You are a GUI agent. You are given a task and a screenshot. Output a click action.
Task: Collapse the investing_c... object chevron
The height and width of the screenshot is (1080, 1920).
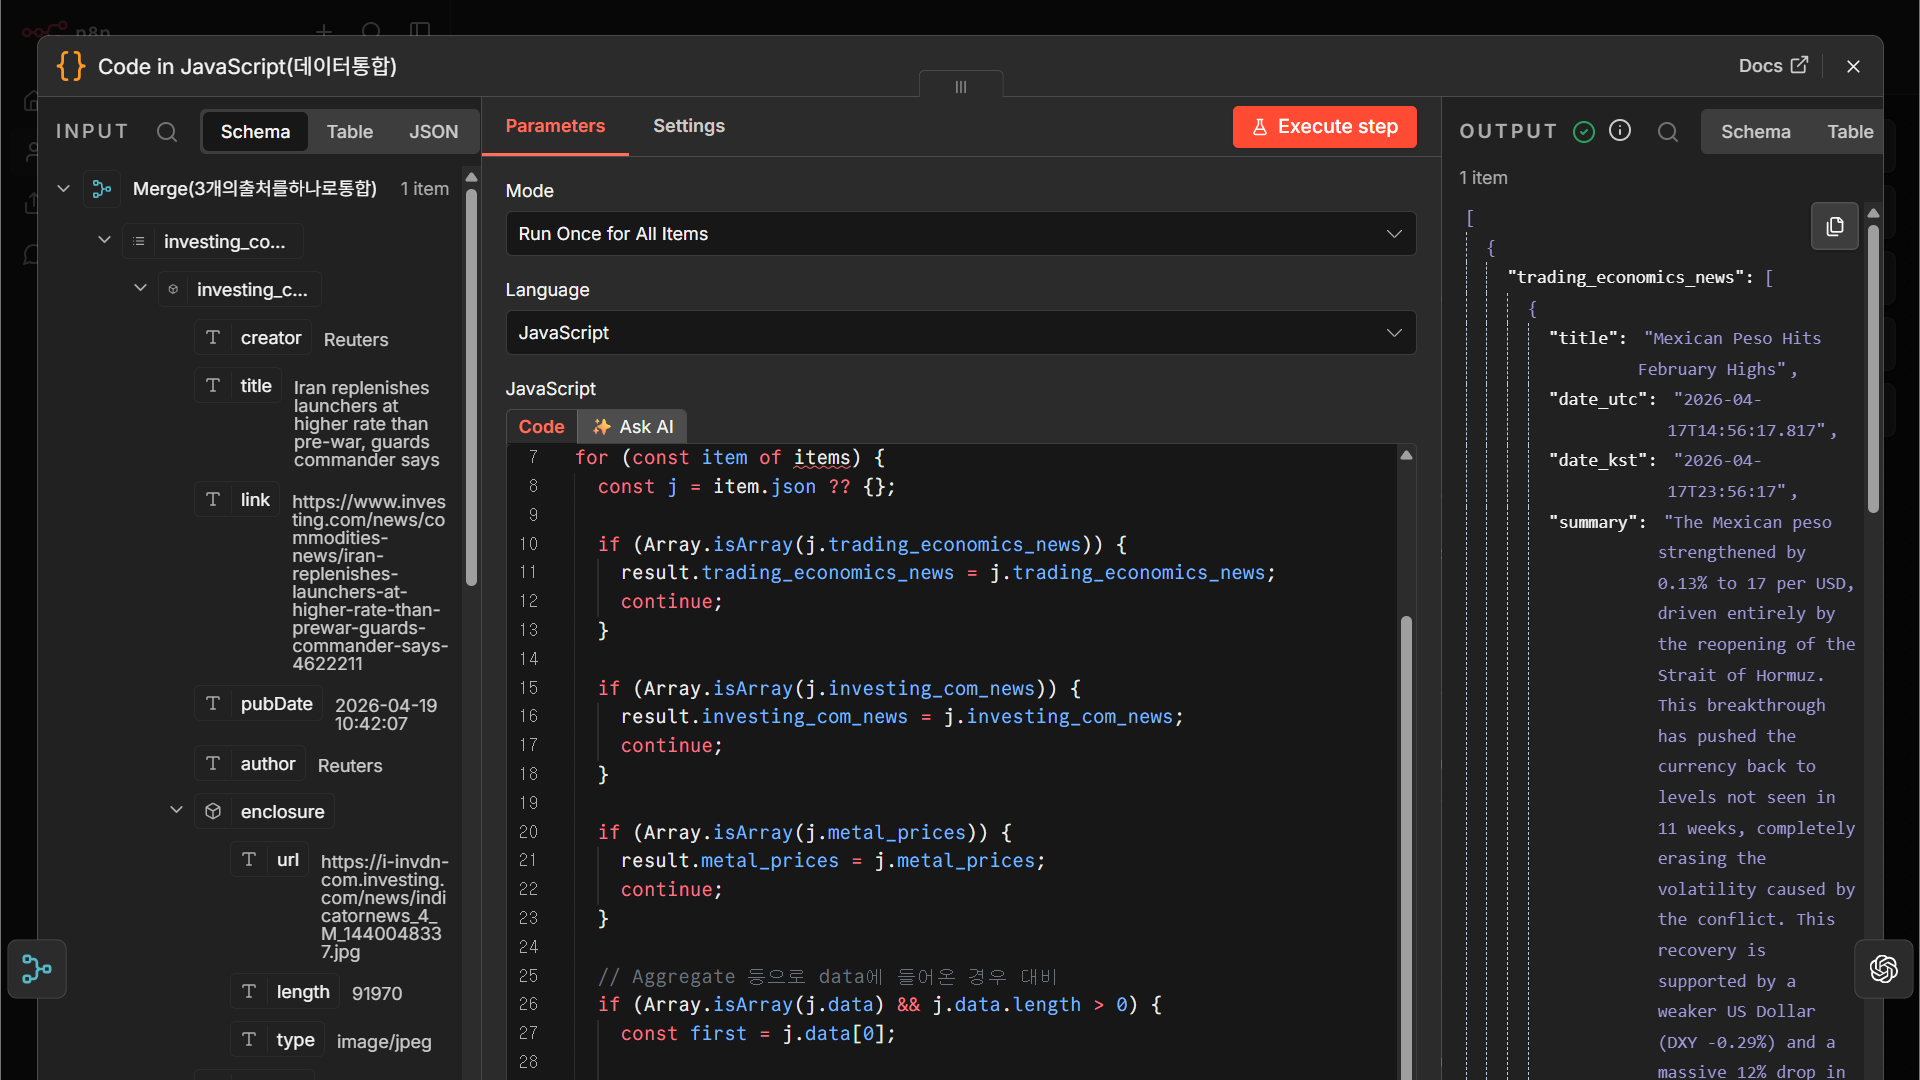point(140,288)
